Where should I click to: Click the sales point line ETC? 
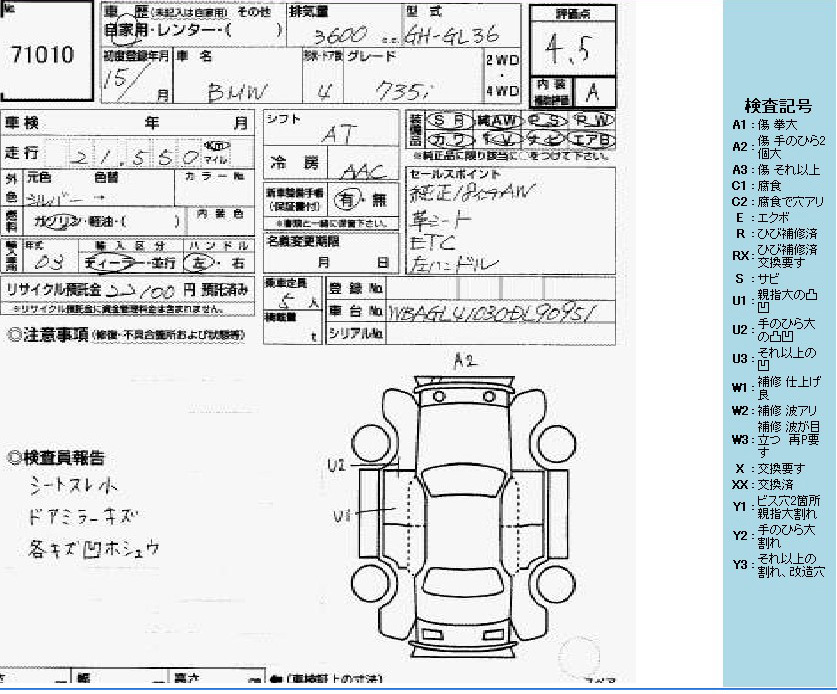432,243
